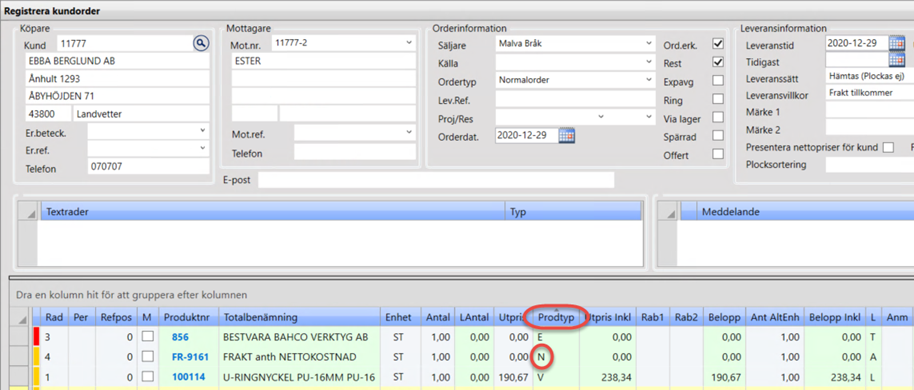Viewport: 914px width, 390px height.
Task: Click the Prodtyp value V on row 1
Action: pos(540,377)
